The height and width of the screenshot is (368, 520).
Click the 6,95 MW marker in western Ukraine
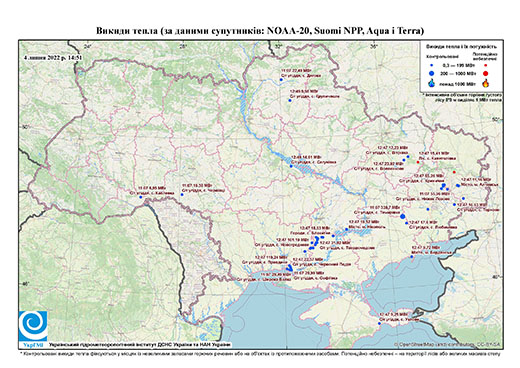[x=140, y=197]
